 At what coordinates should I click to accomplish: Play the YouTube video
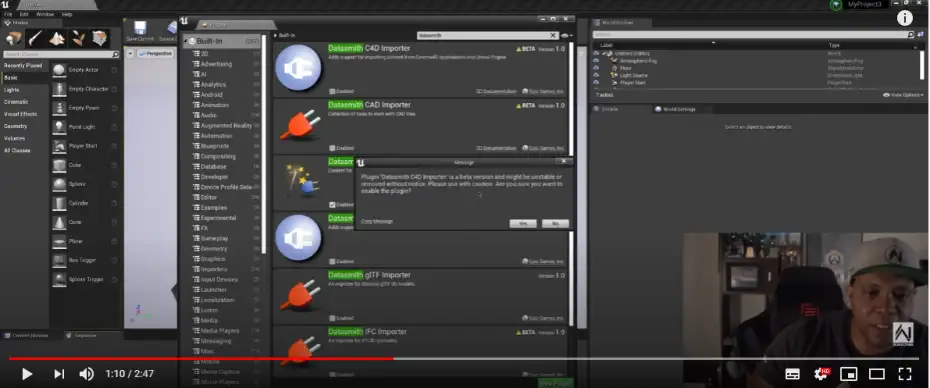coord(27,374)
